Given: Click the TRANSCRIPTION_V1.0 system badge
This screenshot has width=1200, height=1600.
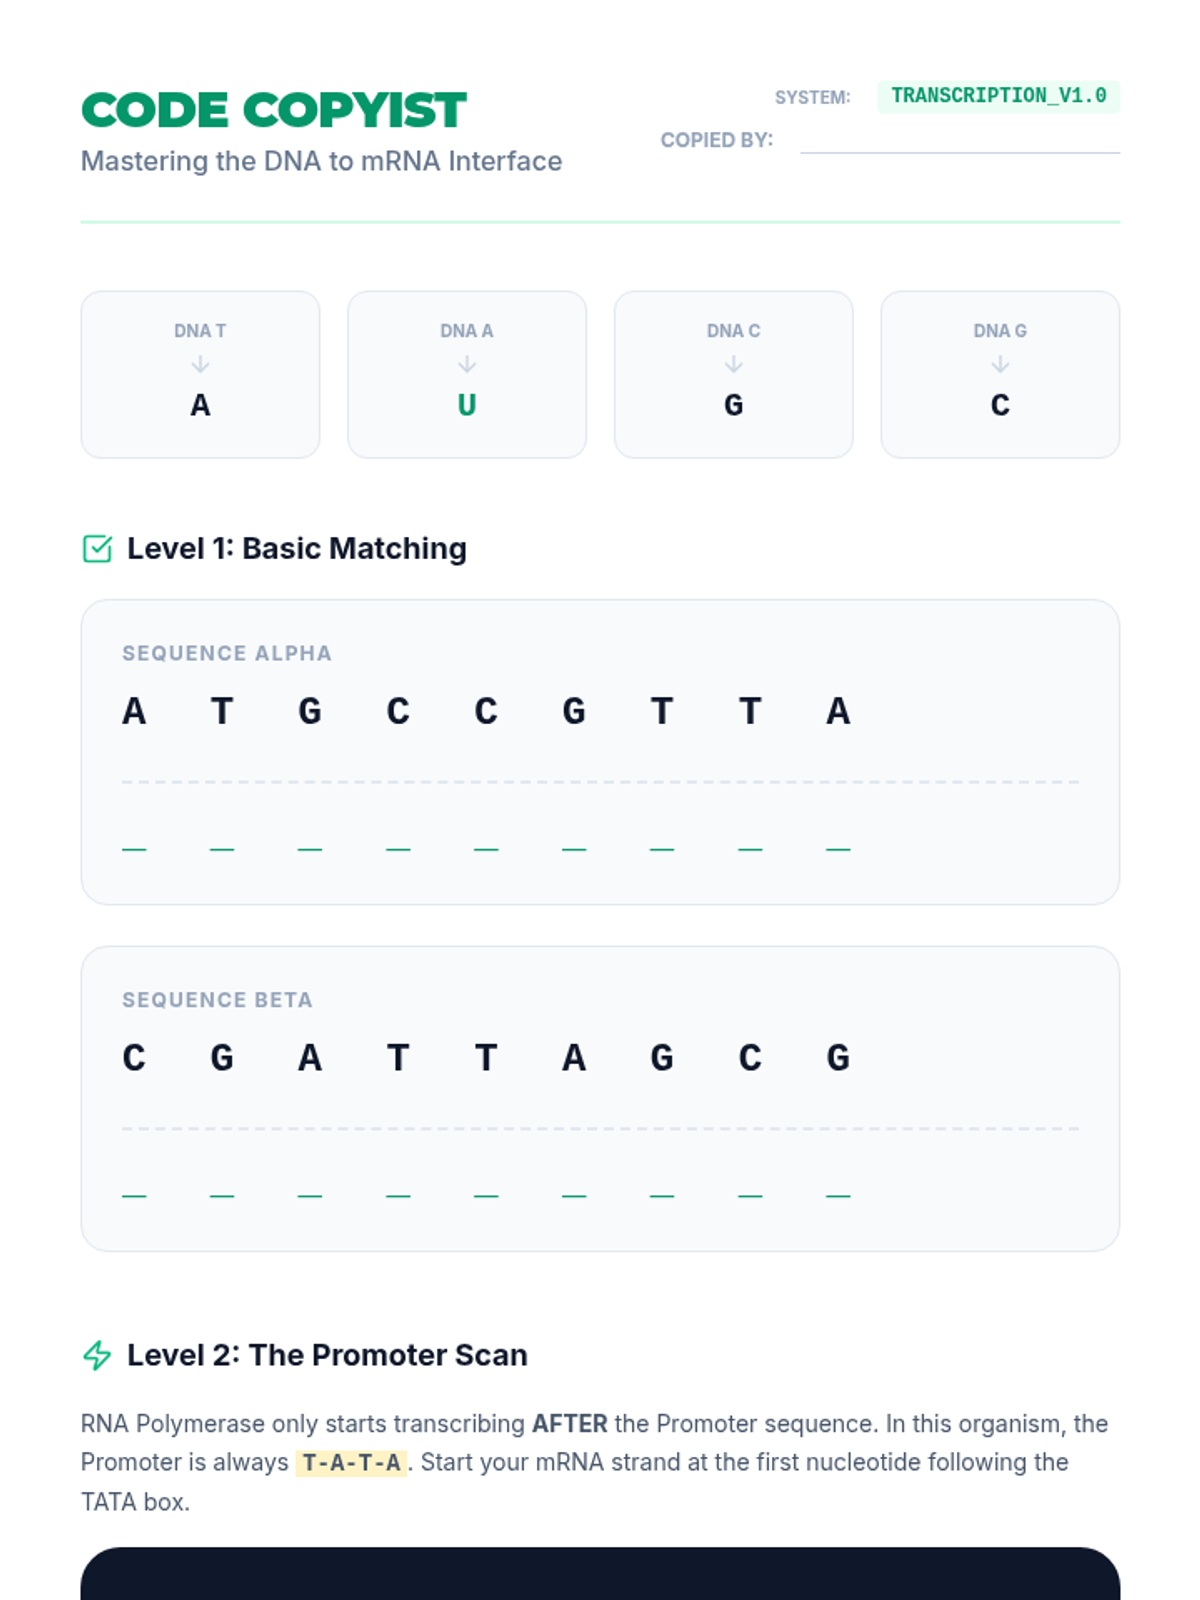Looking at the screenshot, I should click(998, 96).
